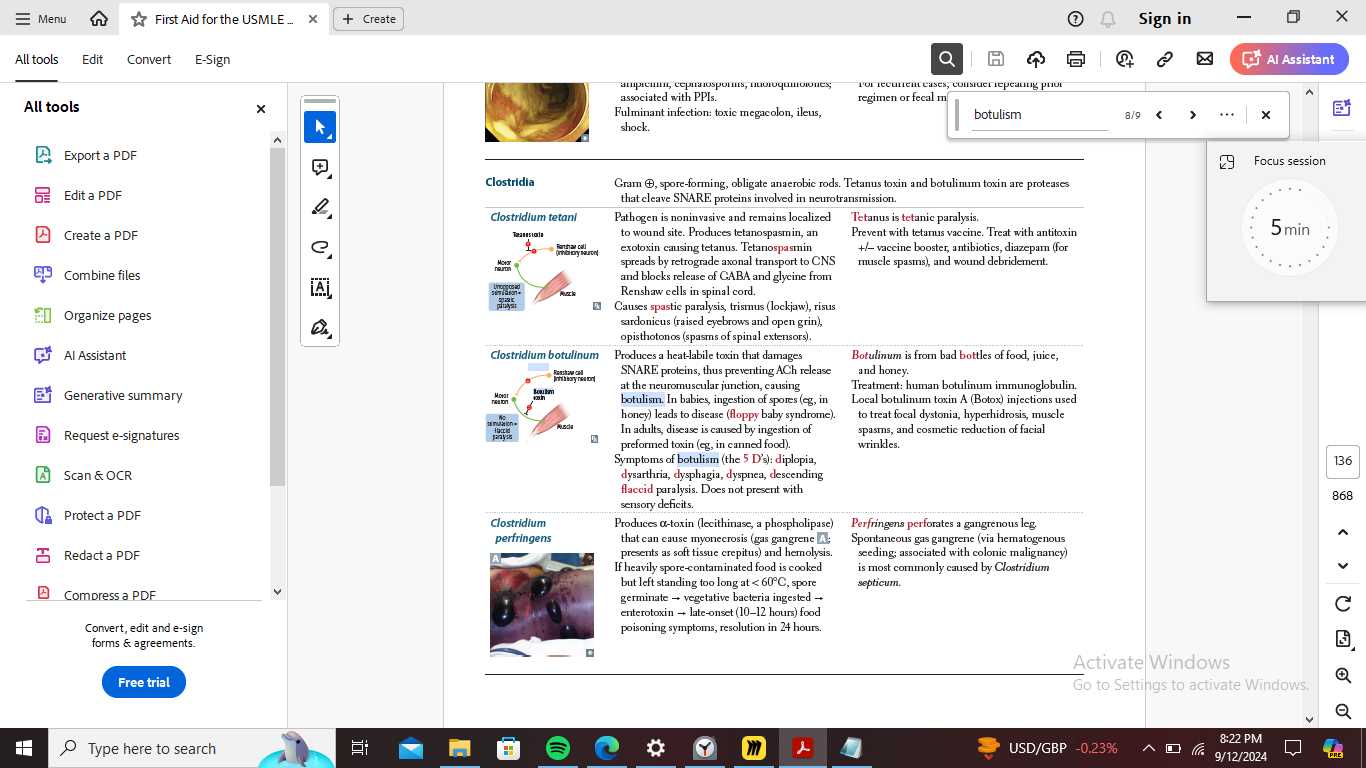The image size is (1366, 768).
Task: Open the Home view icon
Action: [99, 19]
